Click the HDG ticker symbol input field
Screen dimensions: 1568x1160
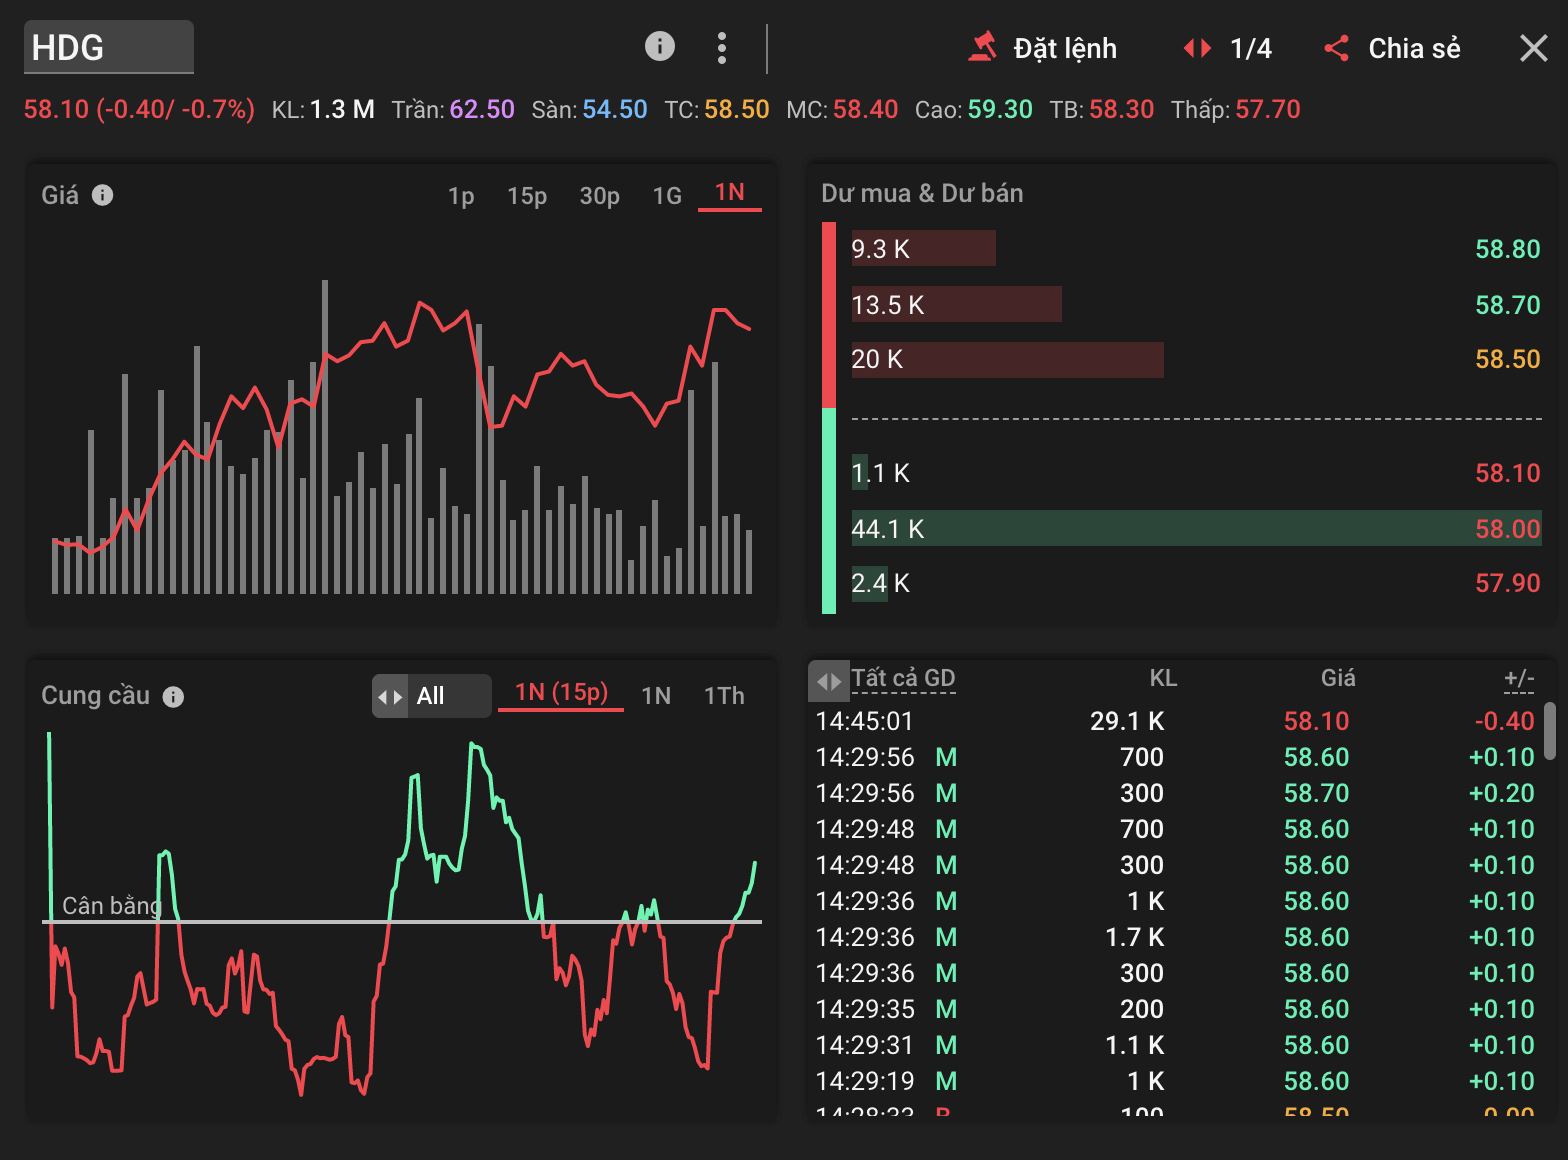(108, 48)
